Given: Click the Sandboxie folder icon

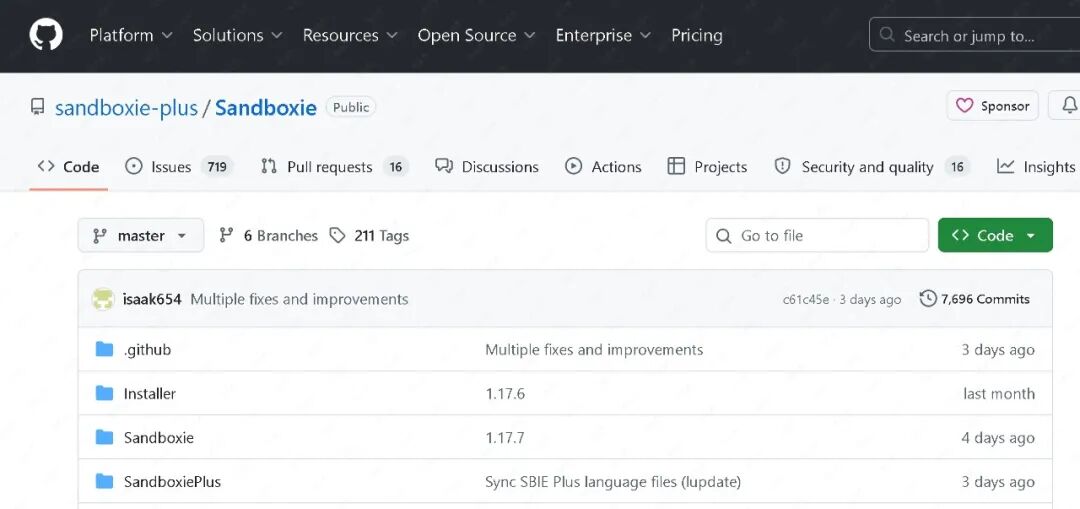Looking at the screenshot, I should (104, 437).
